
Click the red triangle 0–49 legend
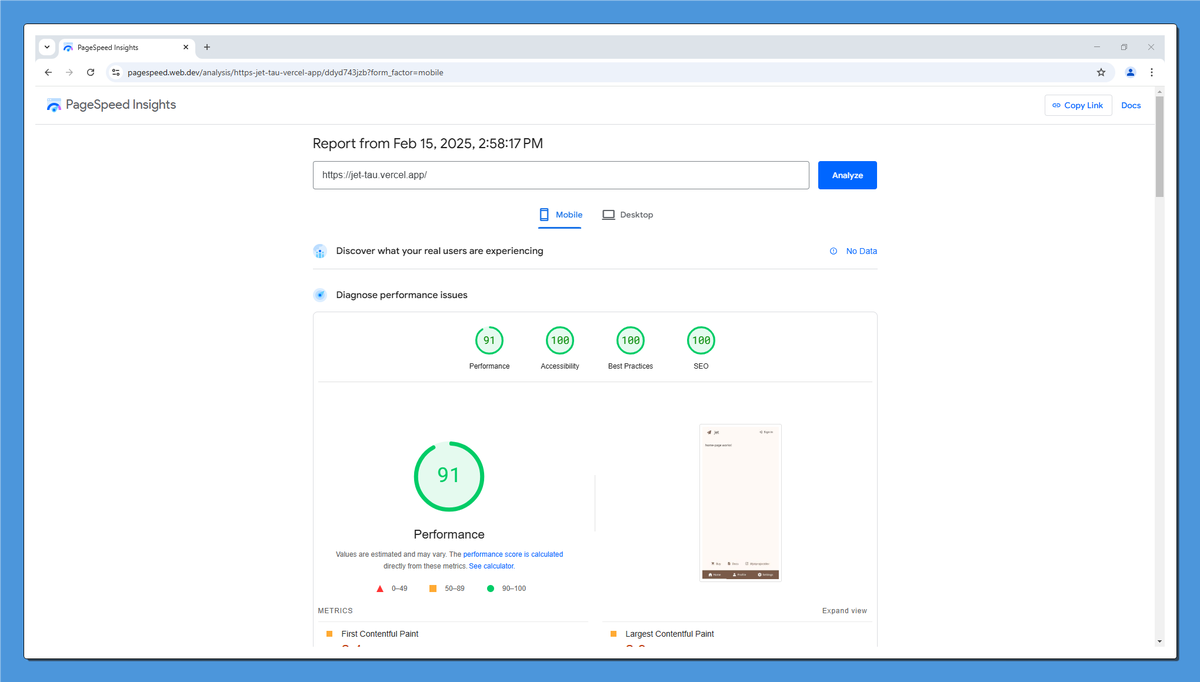pyautogui.click(x=391, y=589)
